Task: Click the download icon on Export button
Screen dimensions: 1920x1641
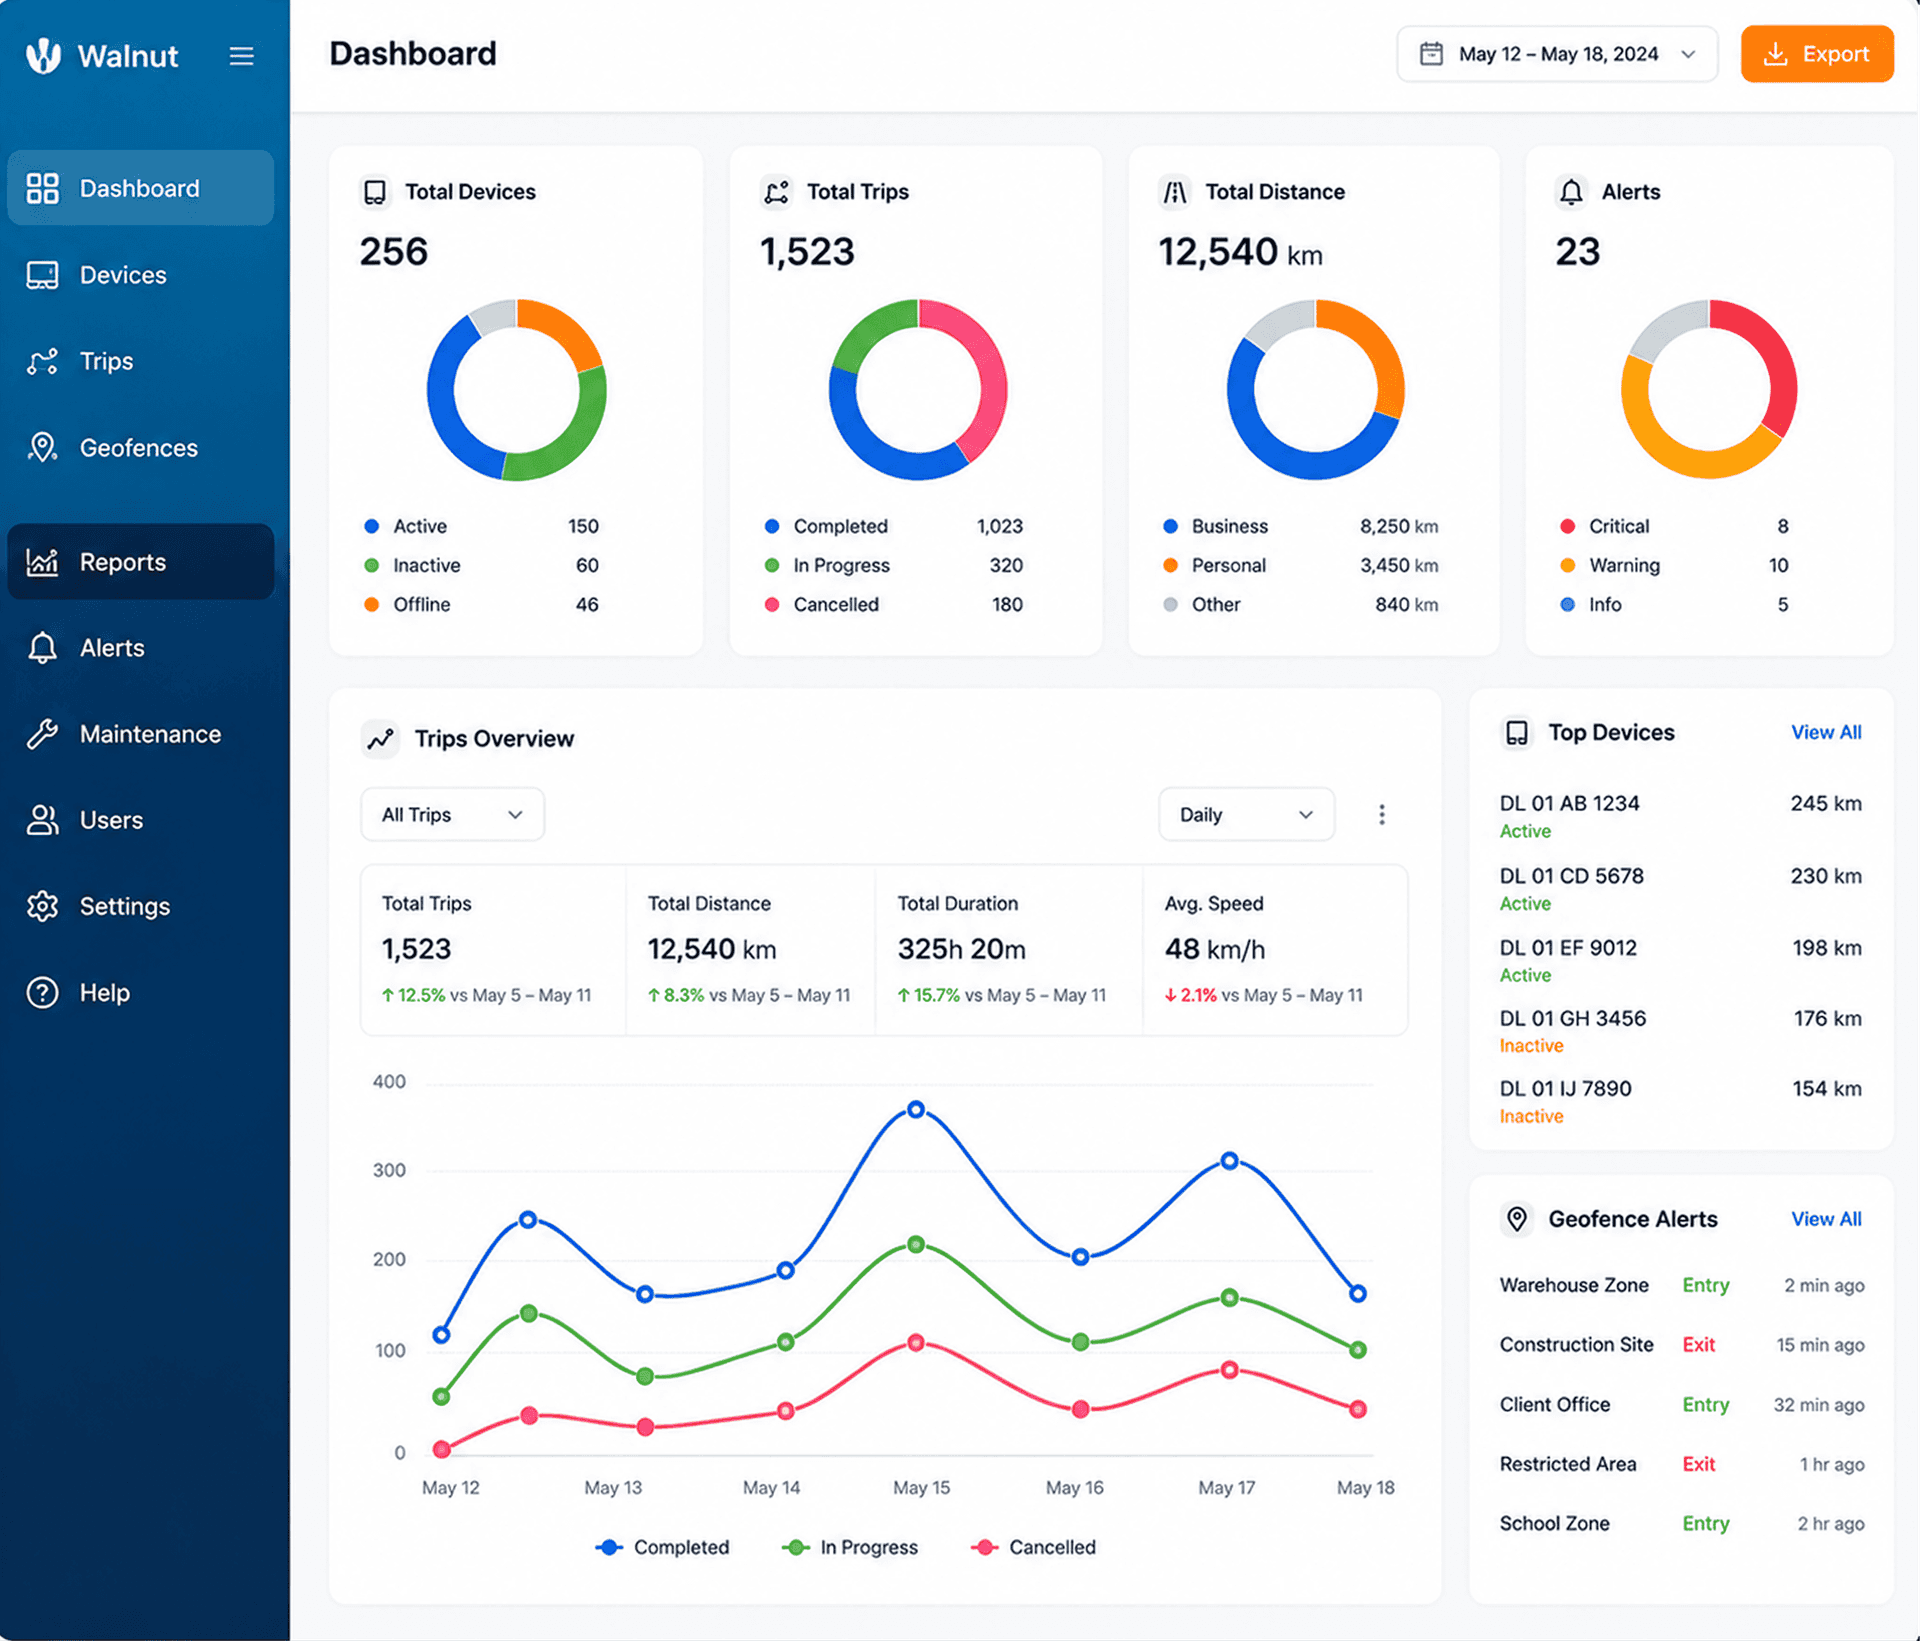Action: tap(1775, 54)
